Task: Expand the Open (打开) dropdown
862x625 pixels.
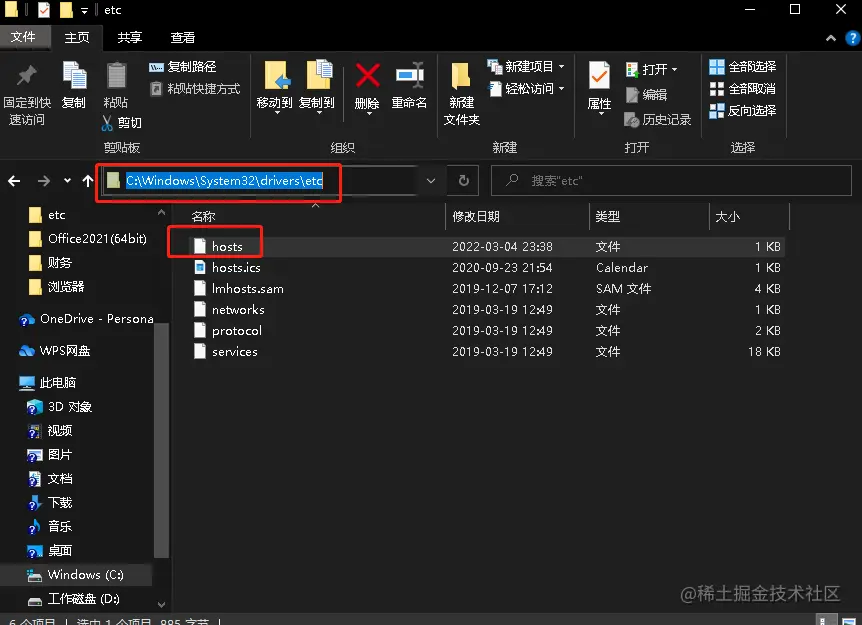Action: pos(675,69)
